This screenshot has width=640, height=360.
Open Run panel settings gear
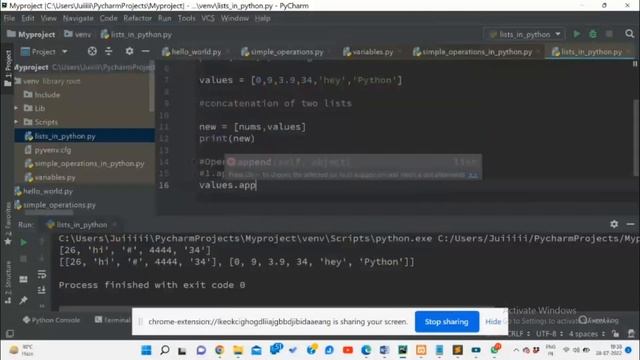click(x=614, y=224)
